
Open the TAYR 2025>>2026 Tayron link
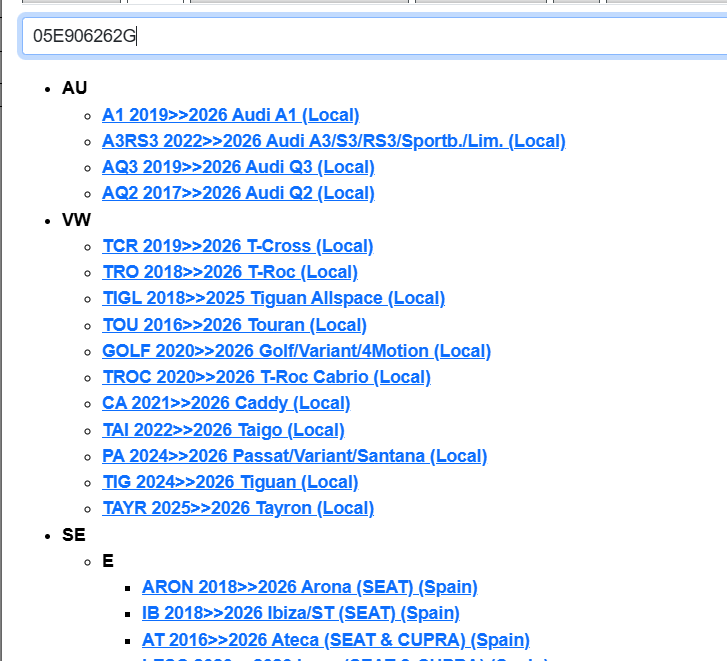[x=238, y=508]
